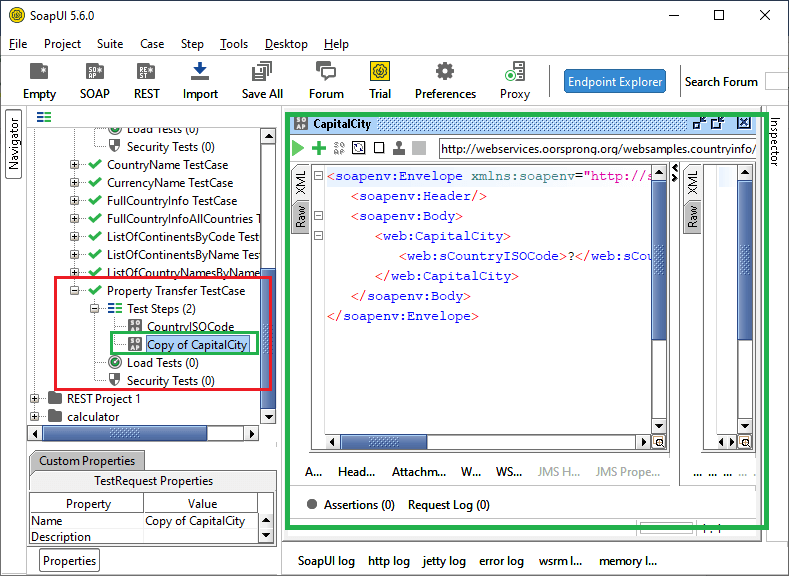Click Endpoint Explorer button
This screenshot has width=789, height=576.
(615, 81)
